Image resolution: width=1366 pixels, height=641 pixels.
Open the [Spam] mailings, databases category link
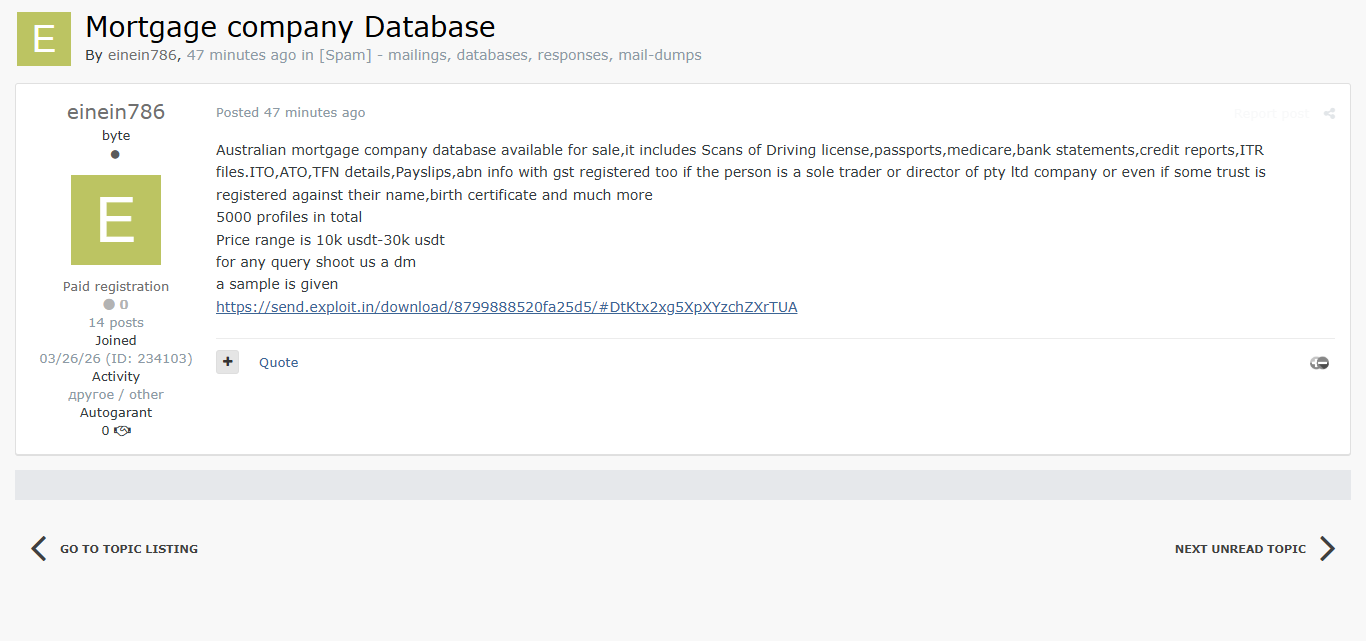pyautogui.click(x=510, y=55)
